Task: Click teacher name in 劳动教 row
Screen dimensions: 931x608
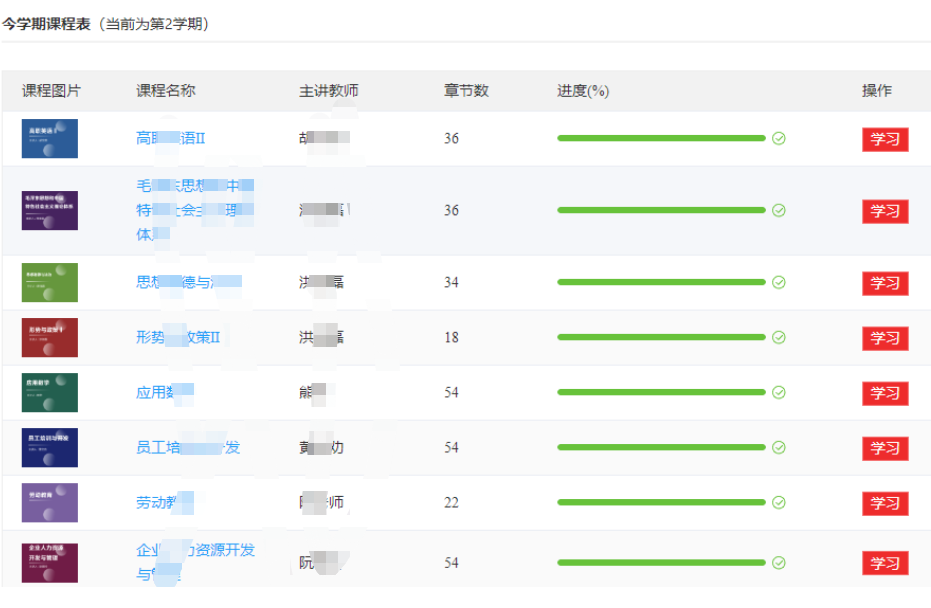Action: pos(321,502)
